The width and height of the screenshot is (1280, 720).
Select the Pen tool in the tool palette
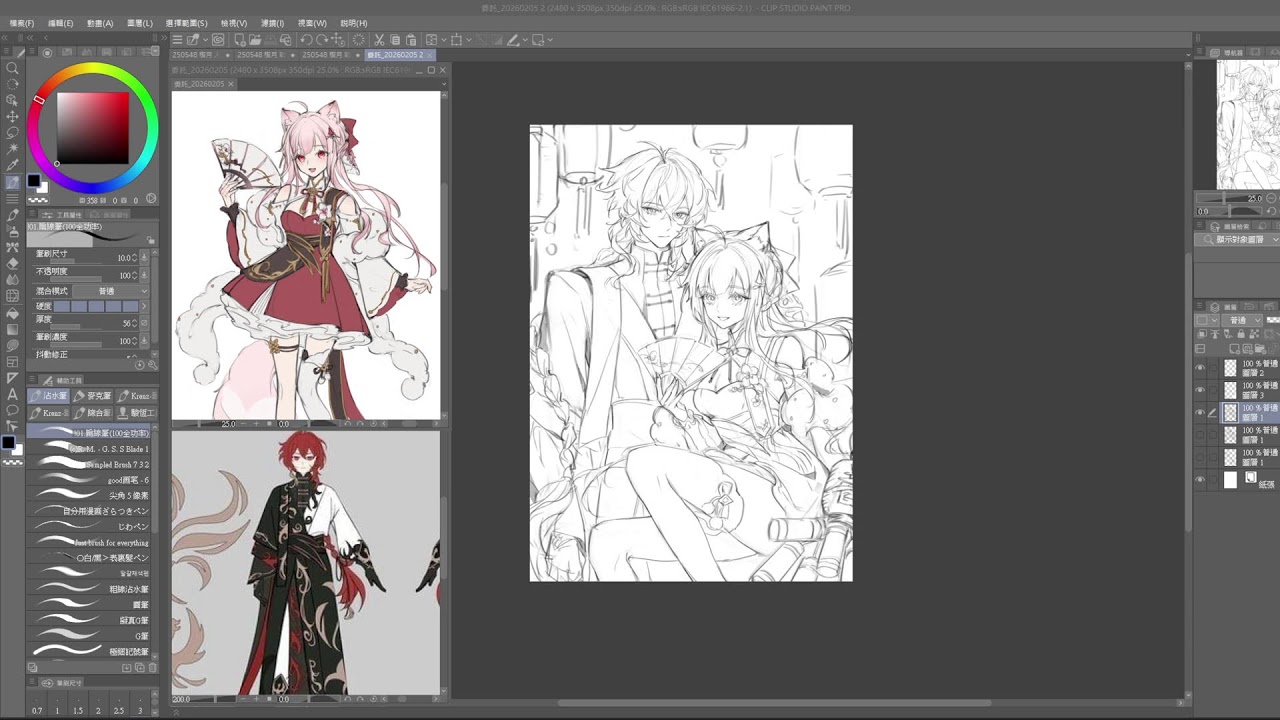coord(12,182)
